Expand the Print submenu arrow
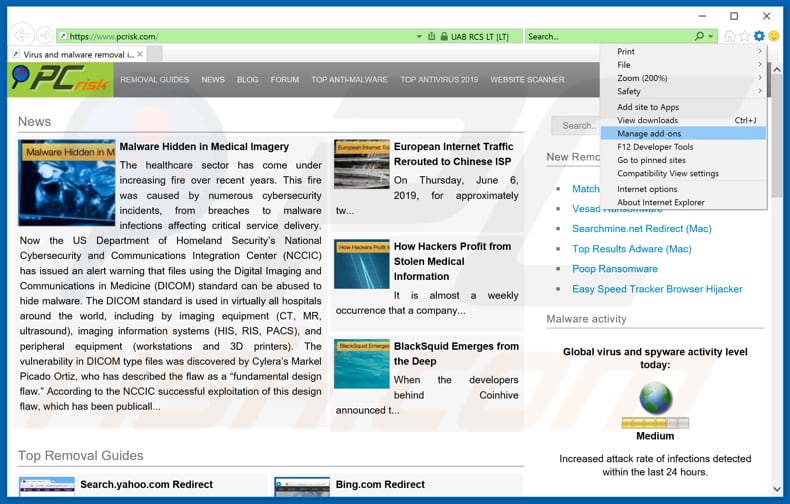 tap(760, 51)
